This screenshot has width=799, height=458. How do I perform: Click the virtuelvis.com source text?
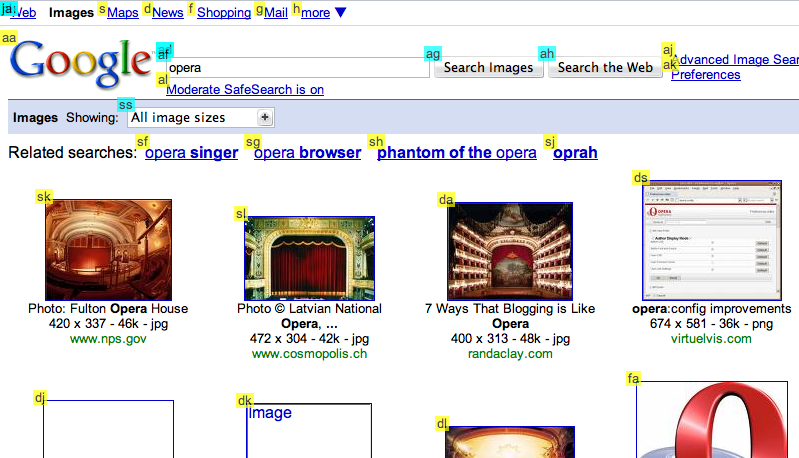(711, 339)
